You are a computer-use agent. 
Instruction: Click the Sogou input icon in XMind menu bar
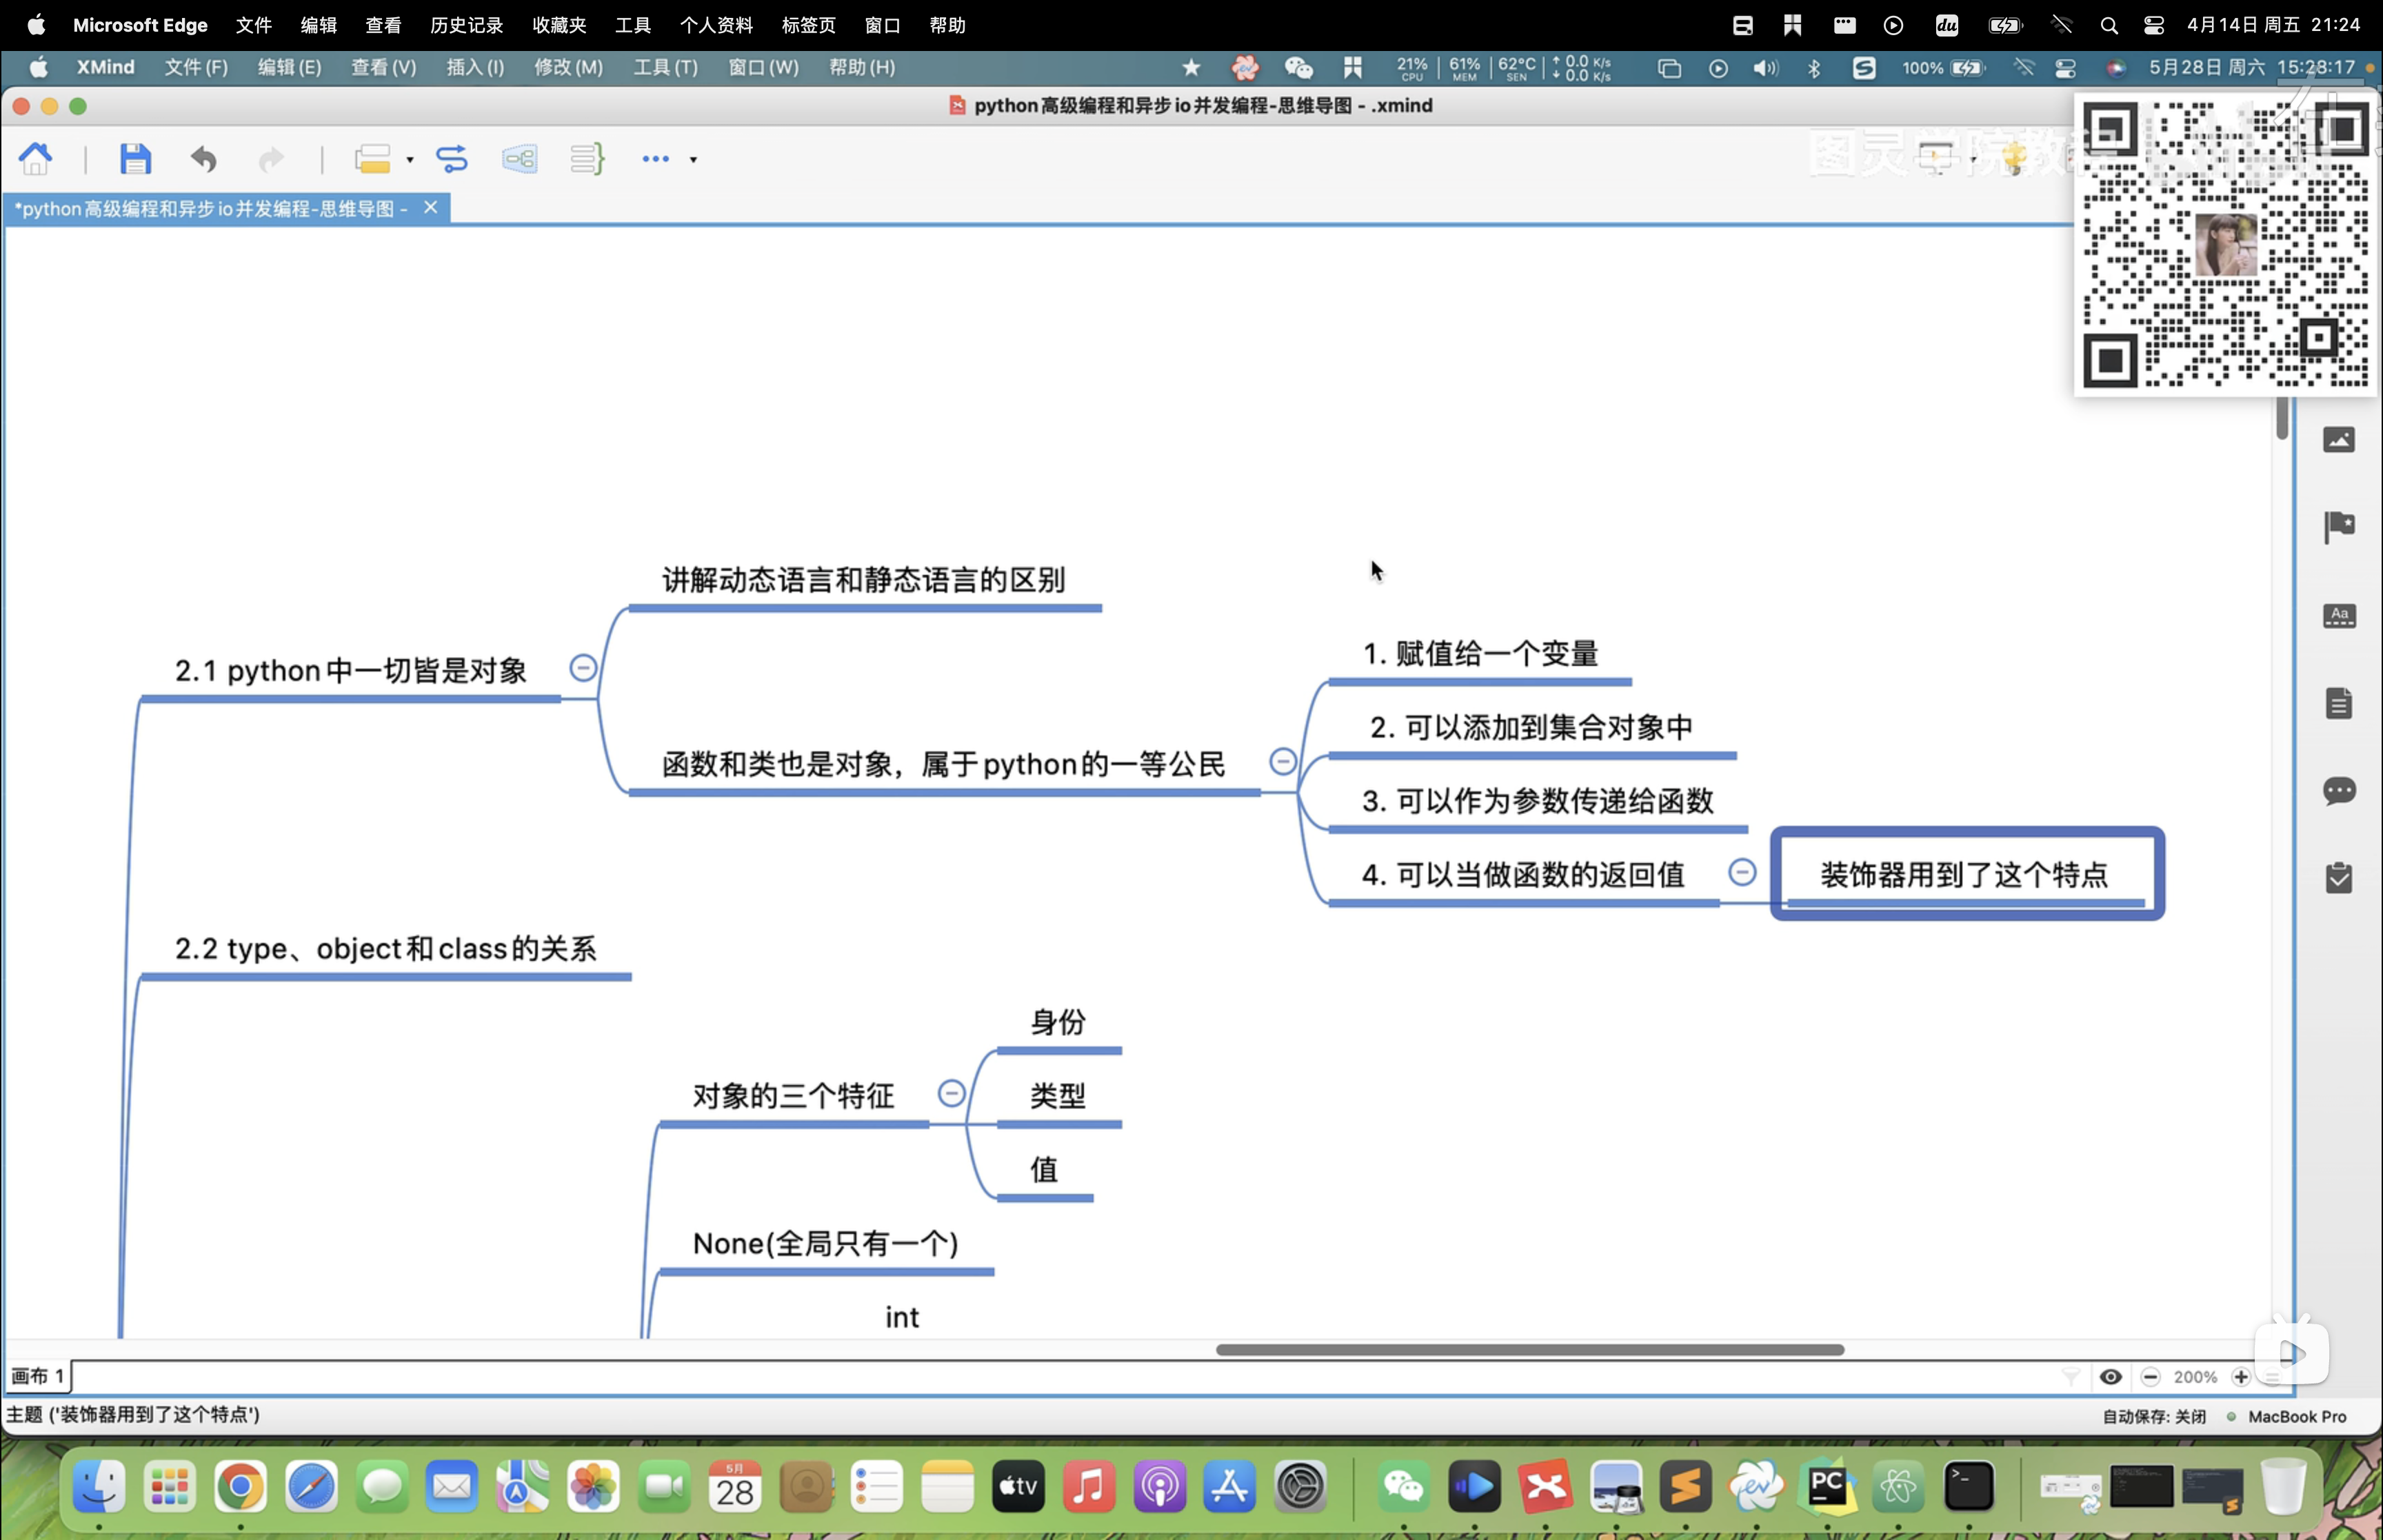point(1864,68)
